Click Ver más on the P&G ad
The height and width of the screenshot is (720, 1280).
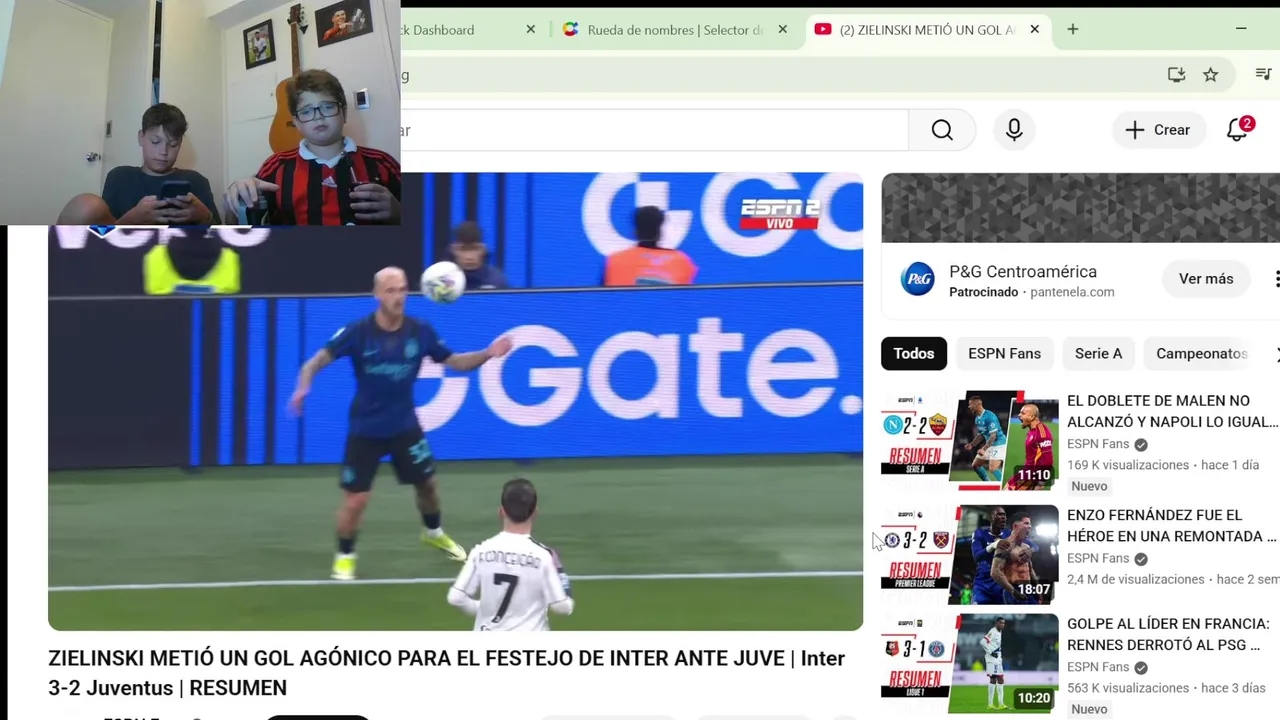tap(1206, 279)
